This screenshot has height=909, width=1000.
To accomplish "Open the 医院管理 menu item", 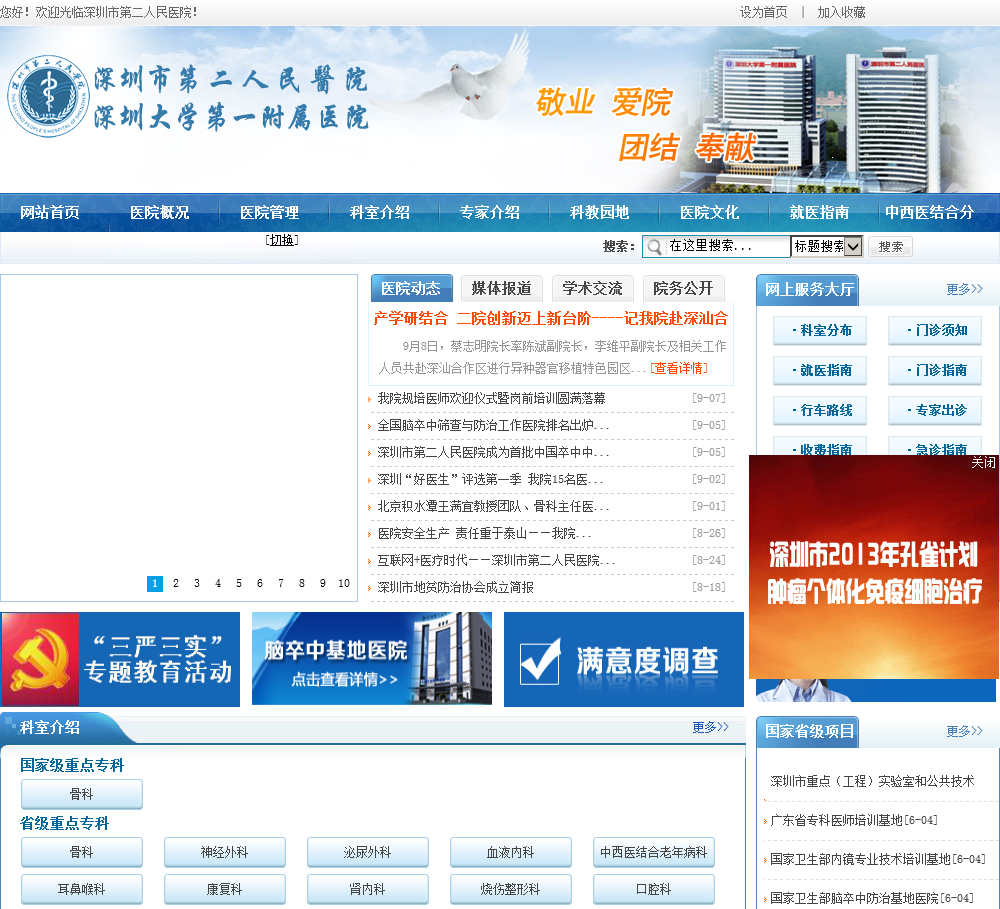I will [x=269, y=212].
